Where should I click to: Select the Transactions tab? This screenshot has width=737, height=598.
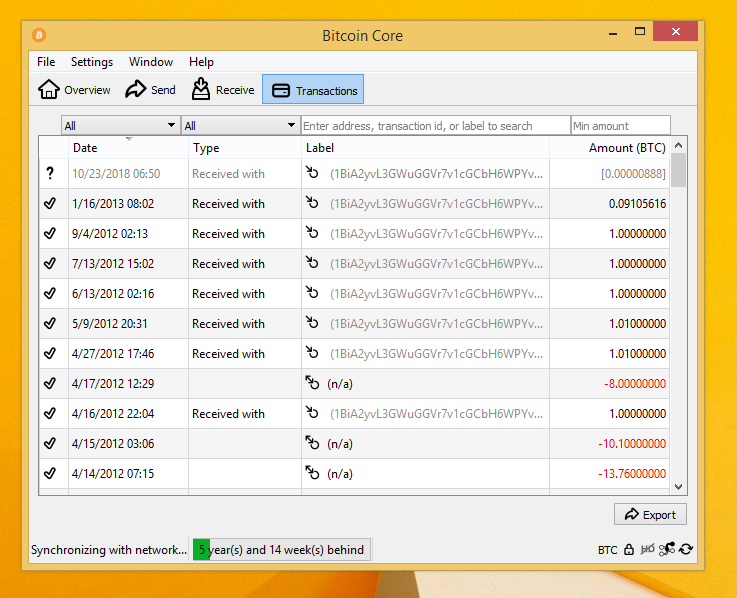point(313,89)
